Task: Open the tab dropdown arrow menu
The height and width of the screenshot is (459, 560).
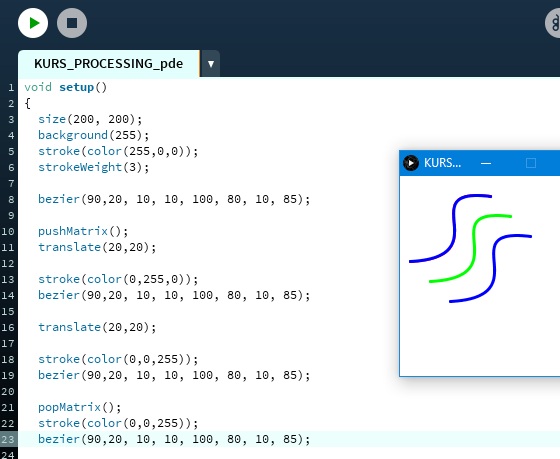Action: coord(211,64)
